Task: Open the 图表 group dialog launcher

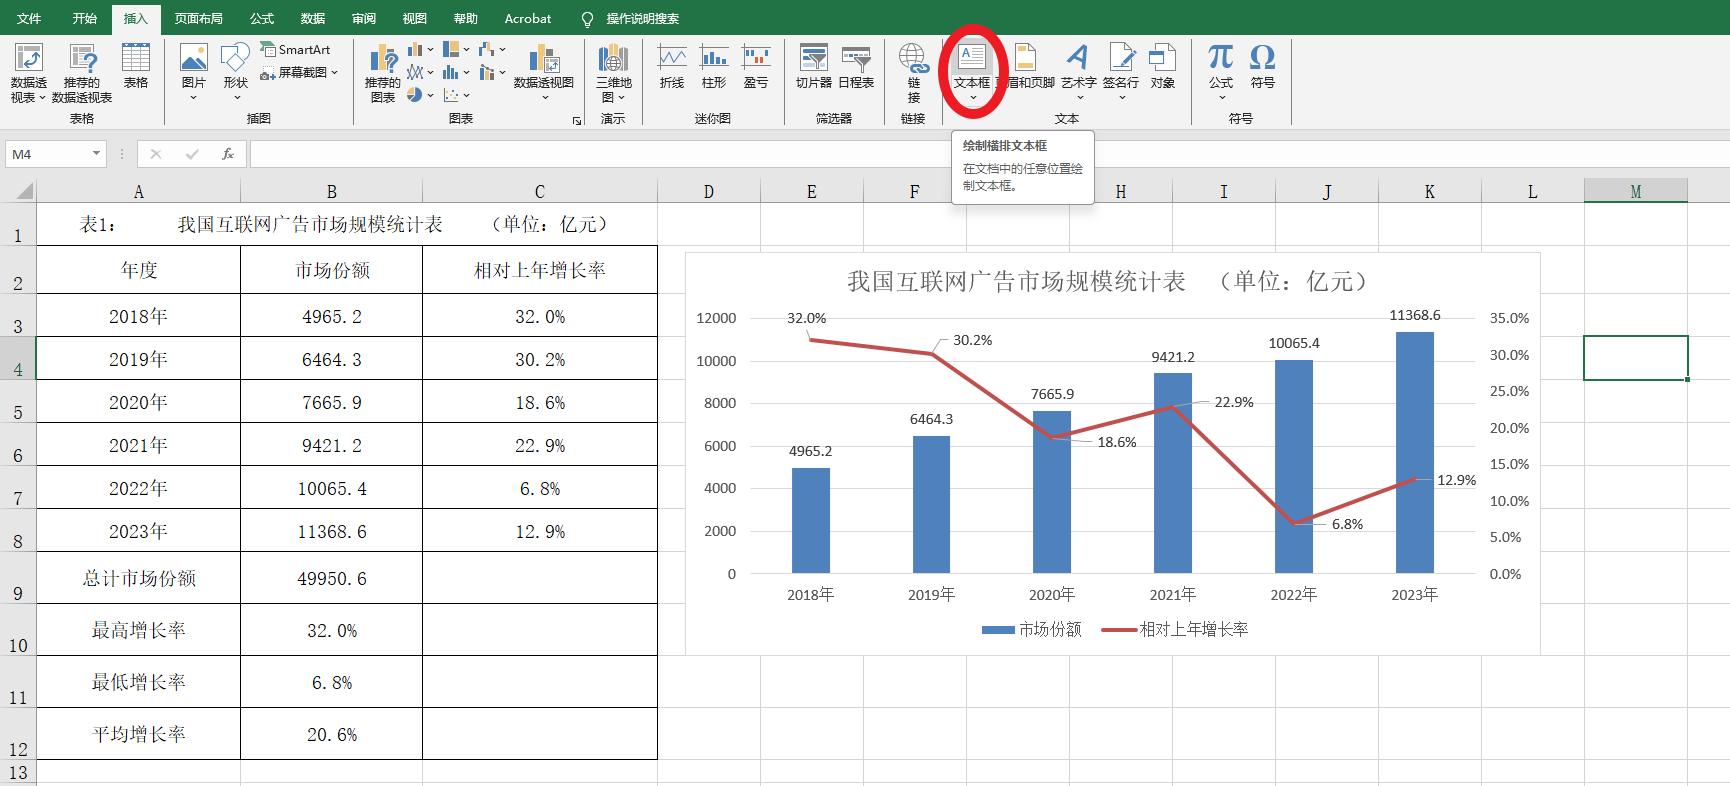Action: click(577, 121)
